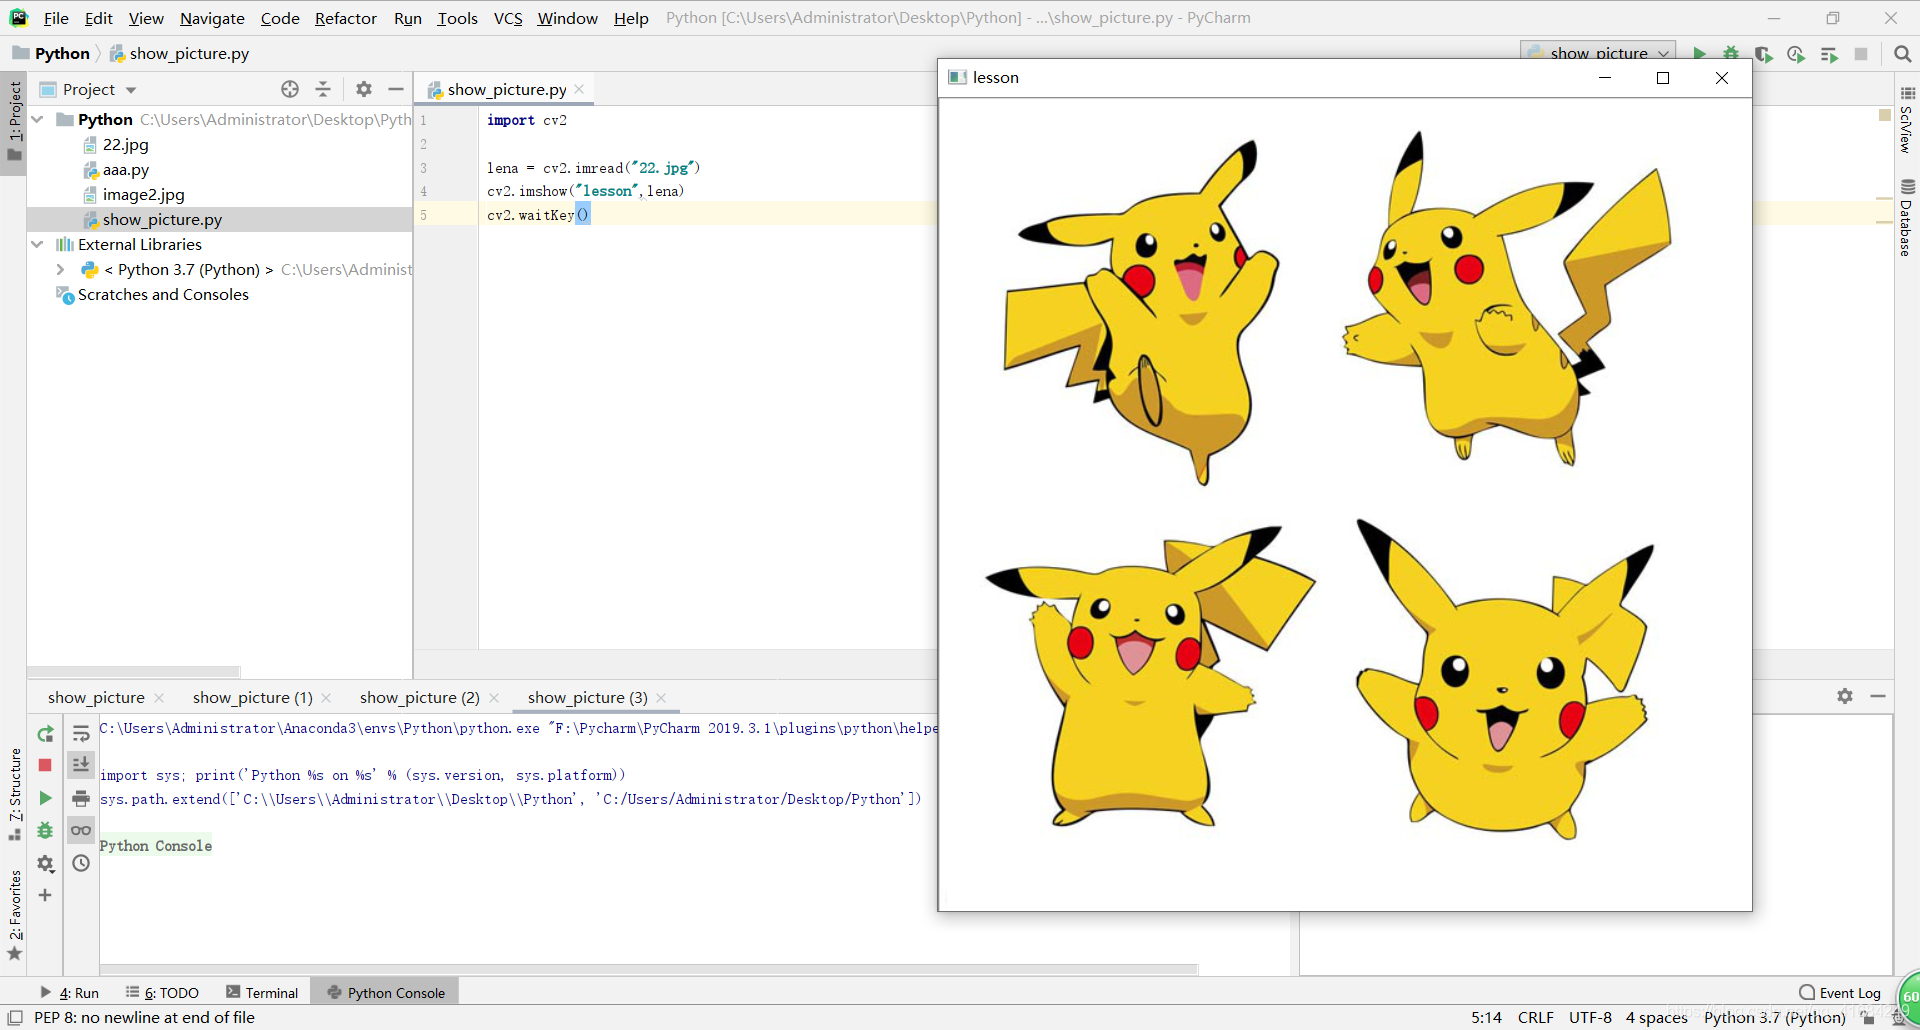Screen dimensions: 1920x1030
Task: Toggle the 1: Project side tab
Action: pyautogui.click(x=14, y=122)
